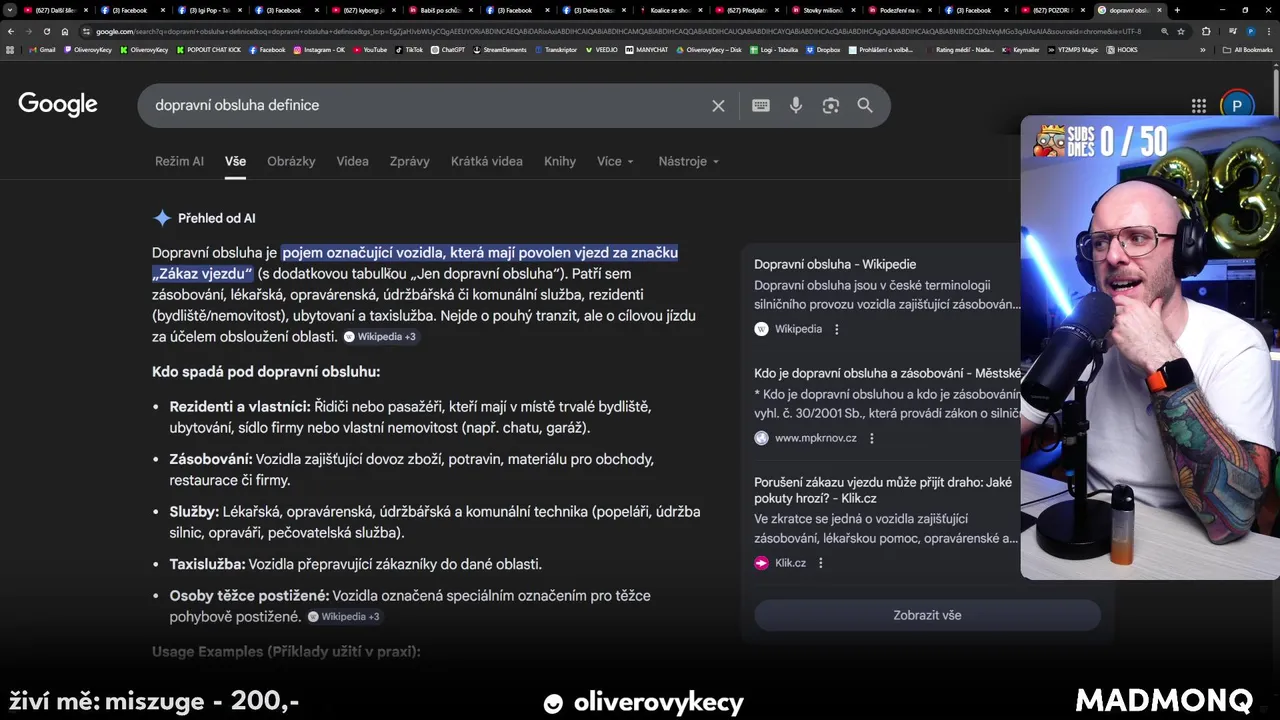Switch to Videa results tab

click(x=352, y=161)
